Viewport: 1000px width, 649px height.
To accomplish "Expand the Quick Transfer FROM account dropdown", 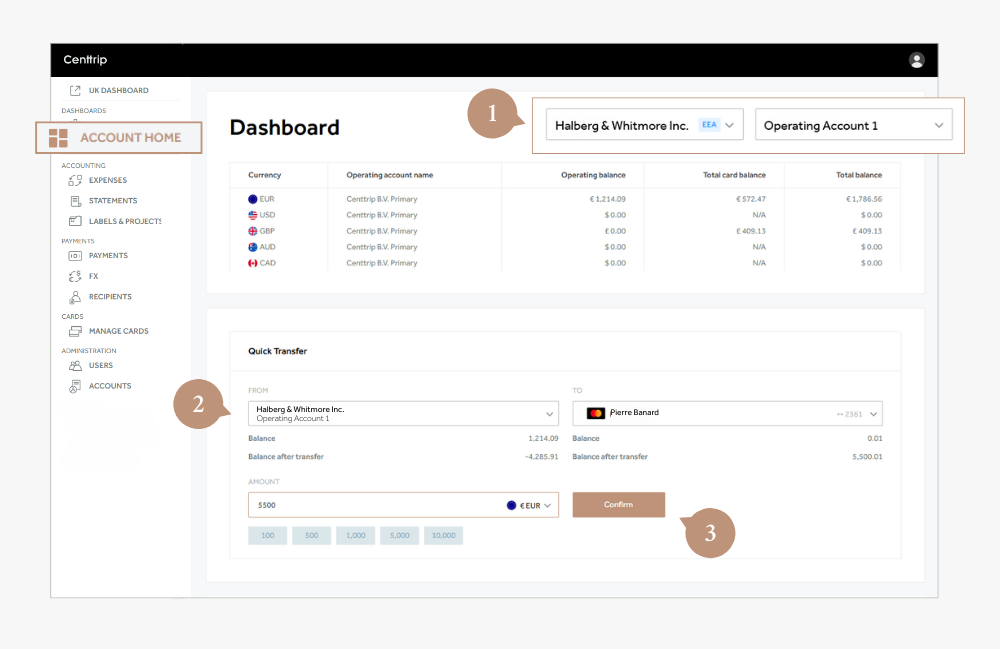I will pyautogui.click(x=403, y=414).
